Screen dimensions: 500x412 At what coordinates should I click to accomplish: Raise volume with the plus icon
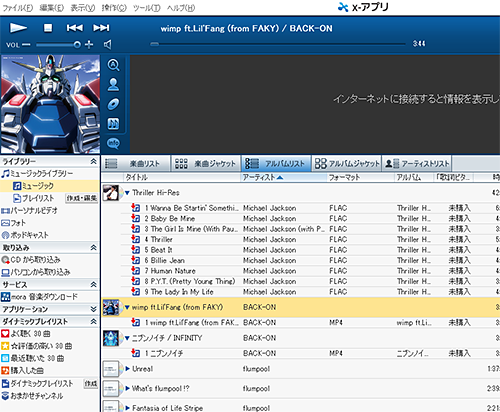point(89,44)
